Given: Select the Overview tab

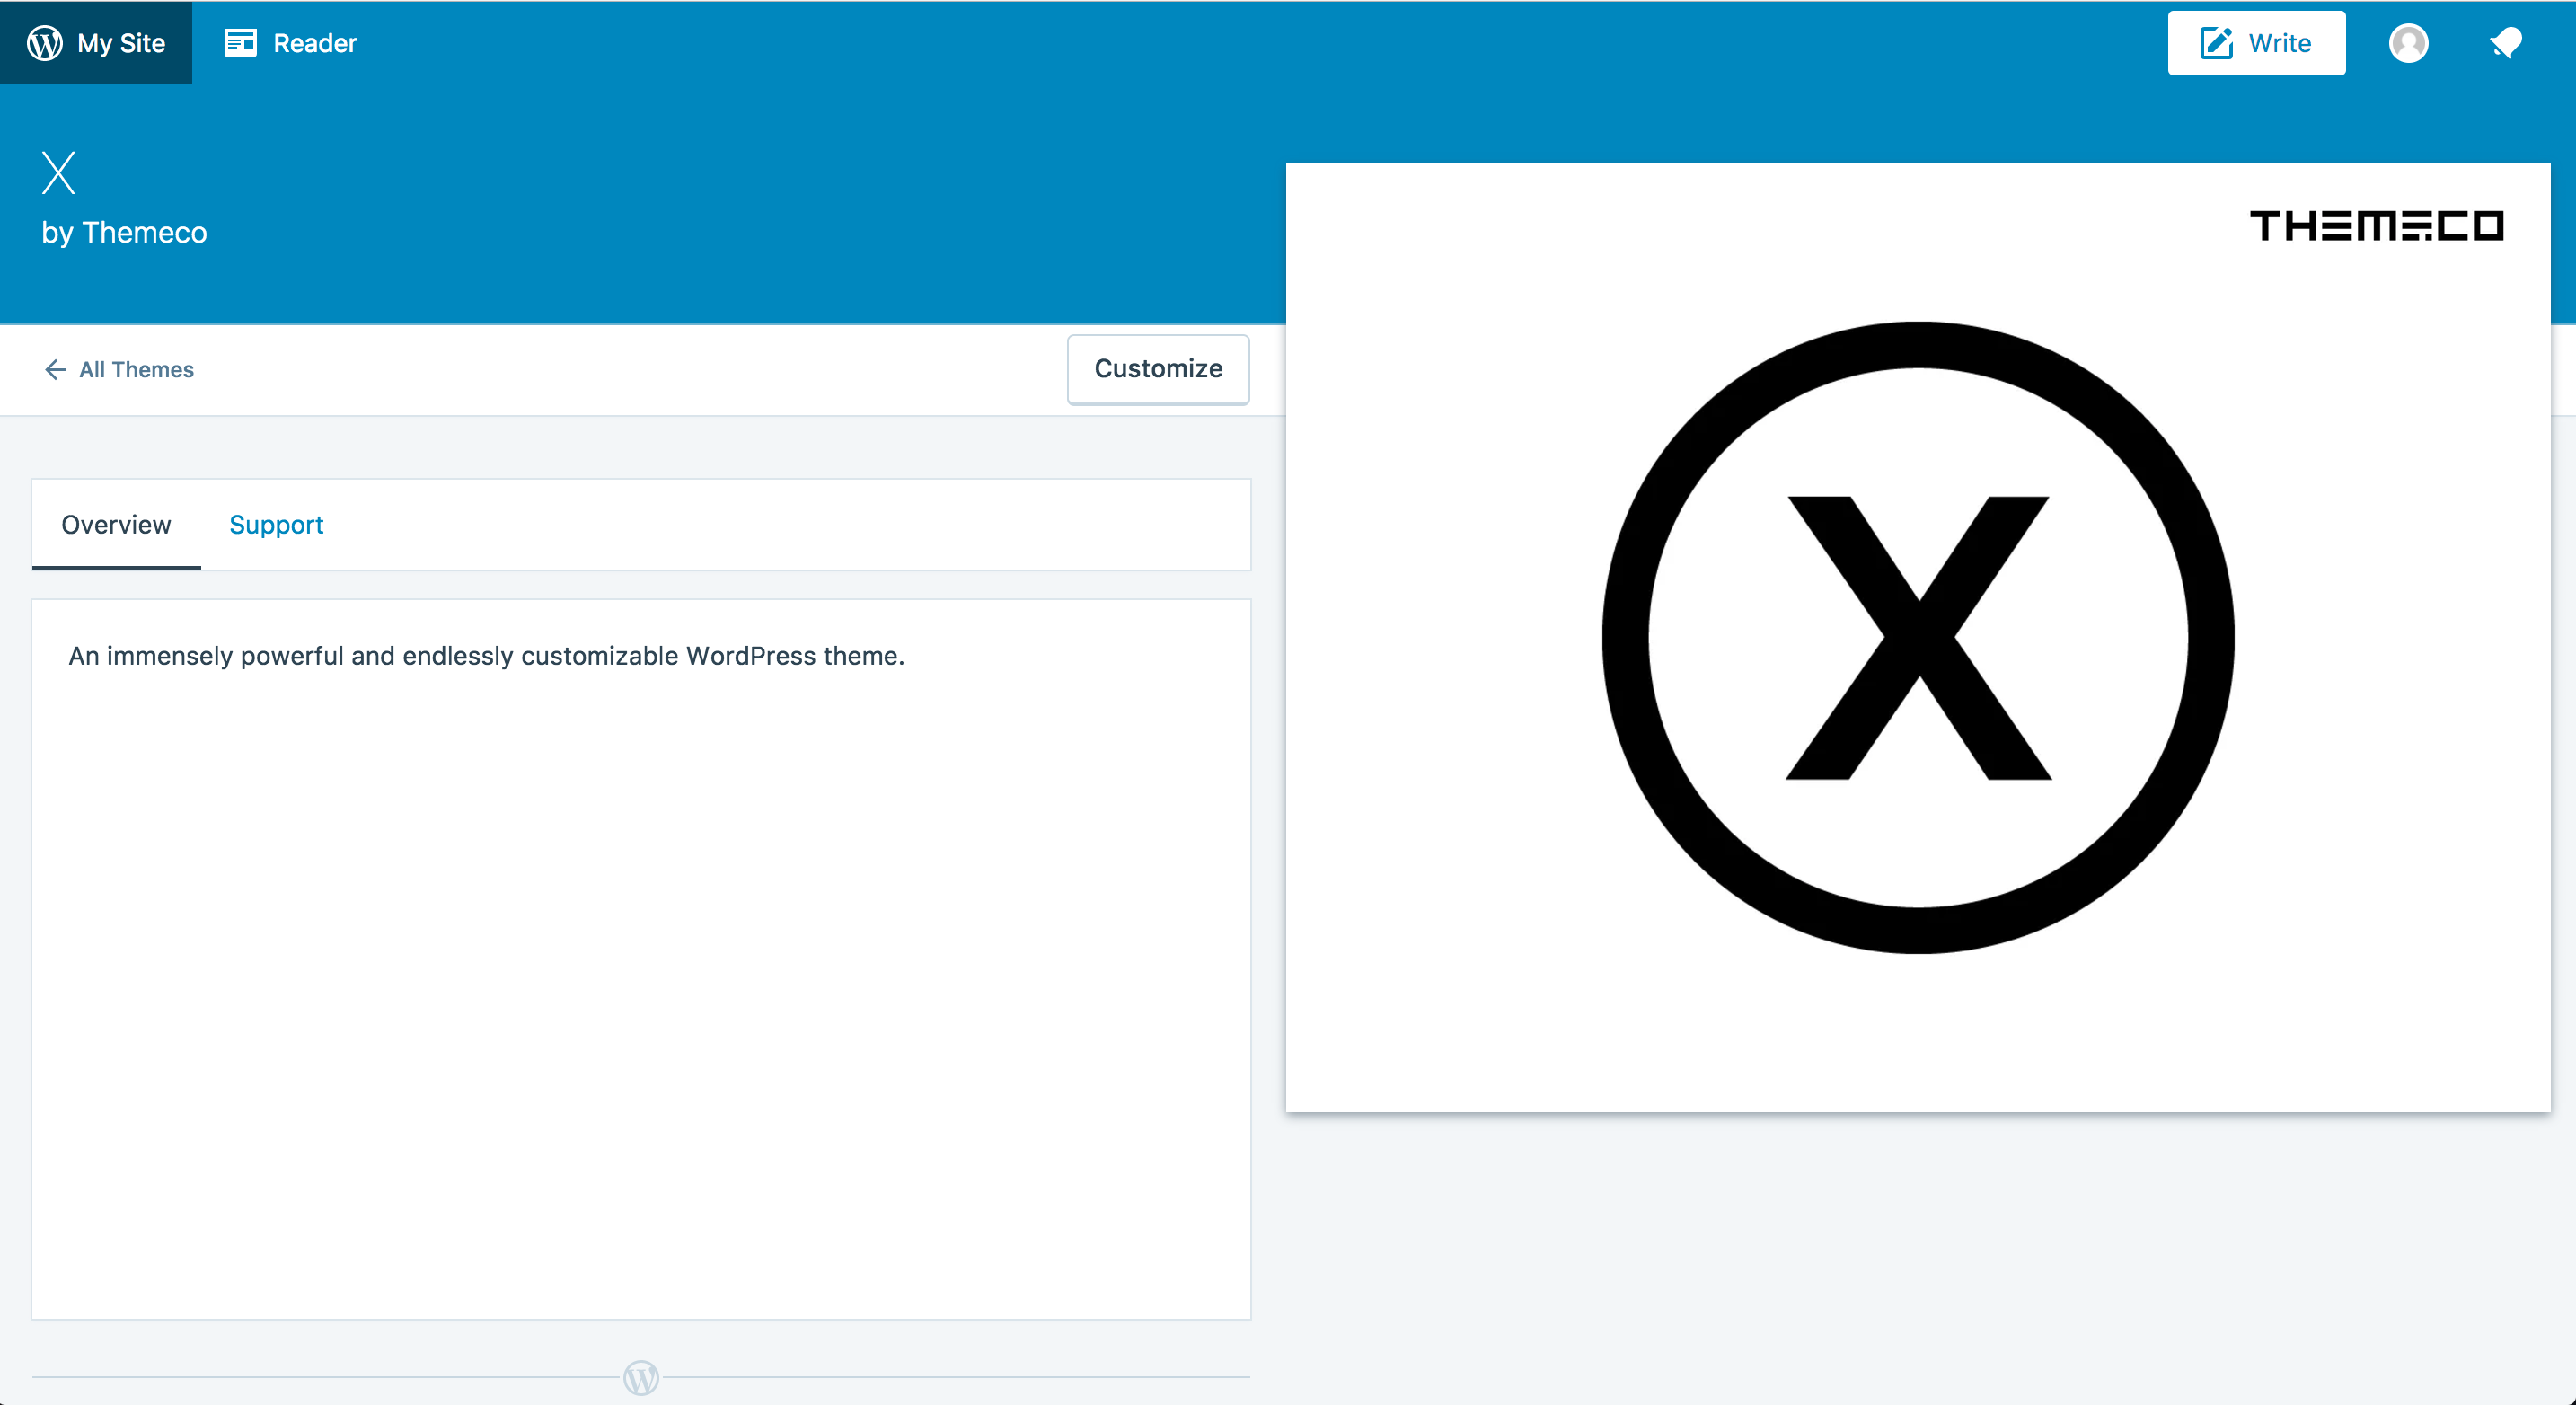Looking at the screenshot, I should point(115,524).
